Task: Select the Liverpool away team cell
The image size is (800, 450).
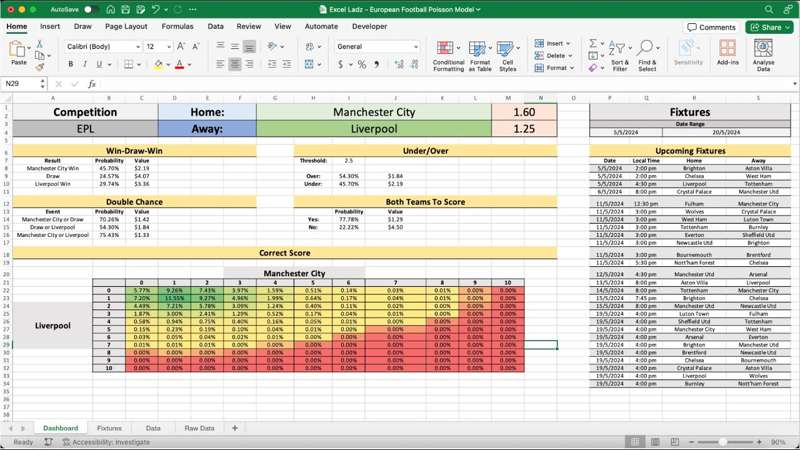Action: click(x=374, y=129)
